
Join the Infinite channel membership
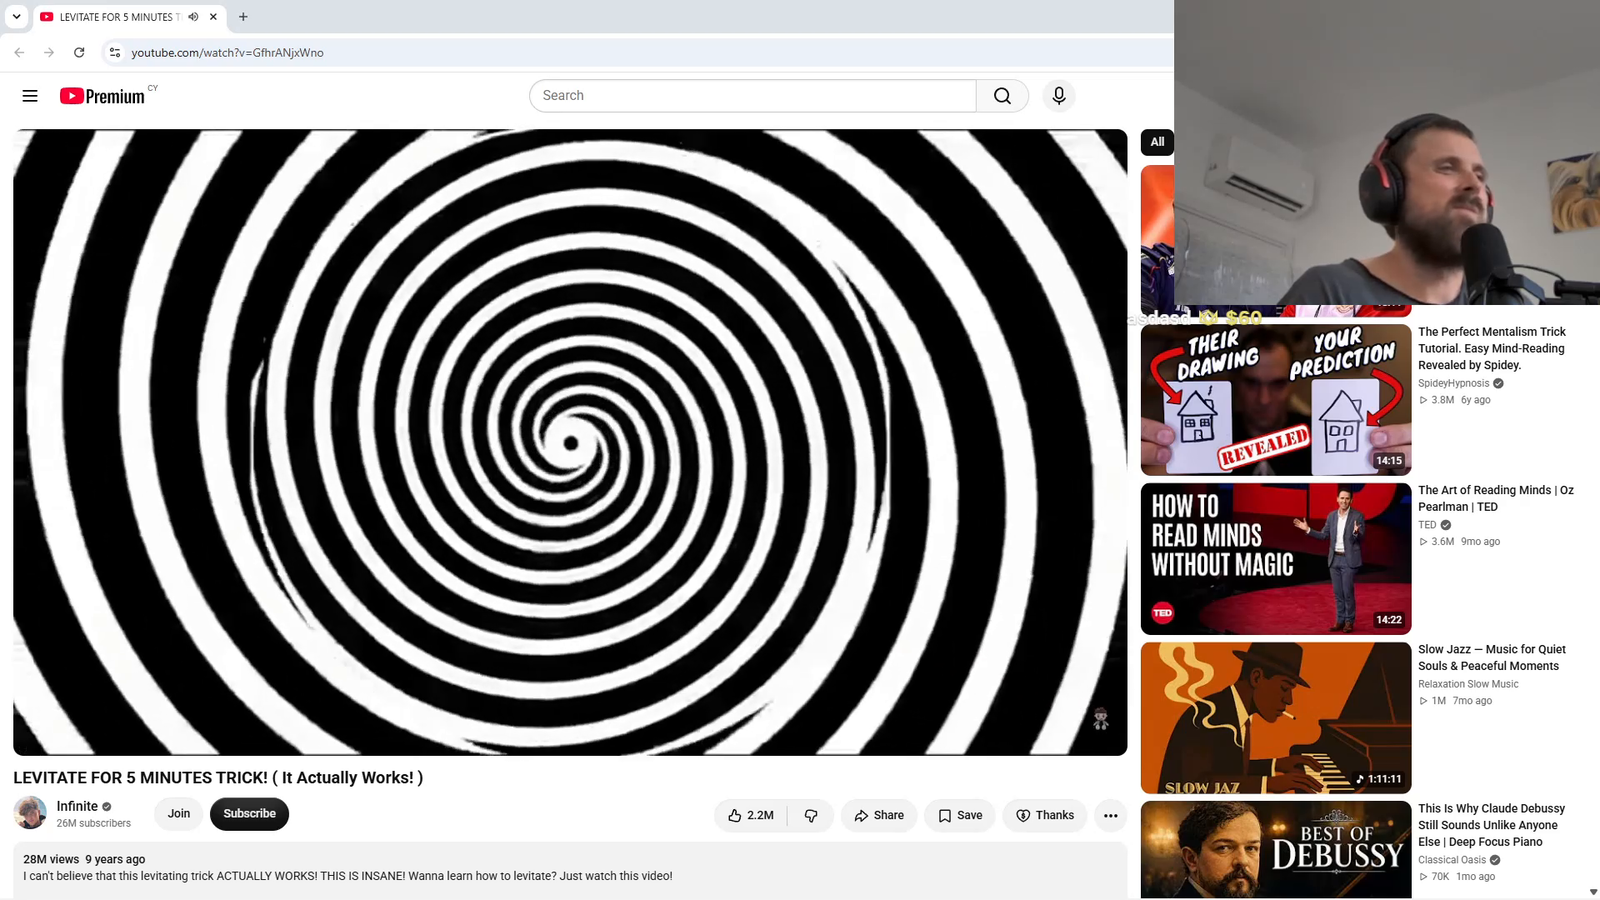point(179,814)
